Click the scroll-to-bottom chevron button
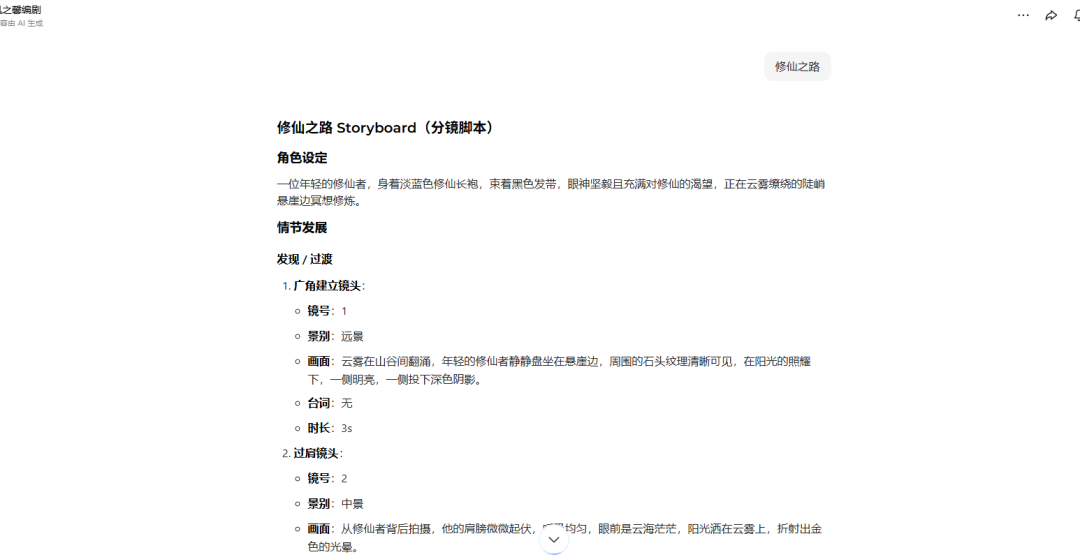The image size is (1080, 557). 554,540
